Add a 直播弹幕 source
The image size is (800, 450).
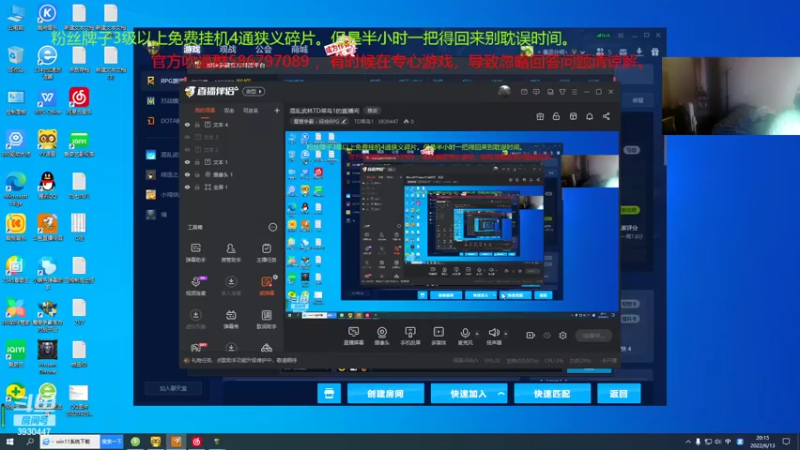(354, 336)
